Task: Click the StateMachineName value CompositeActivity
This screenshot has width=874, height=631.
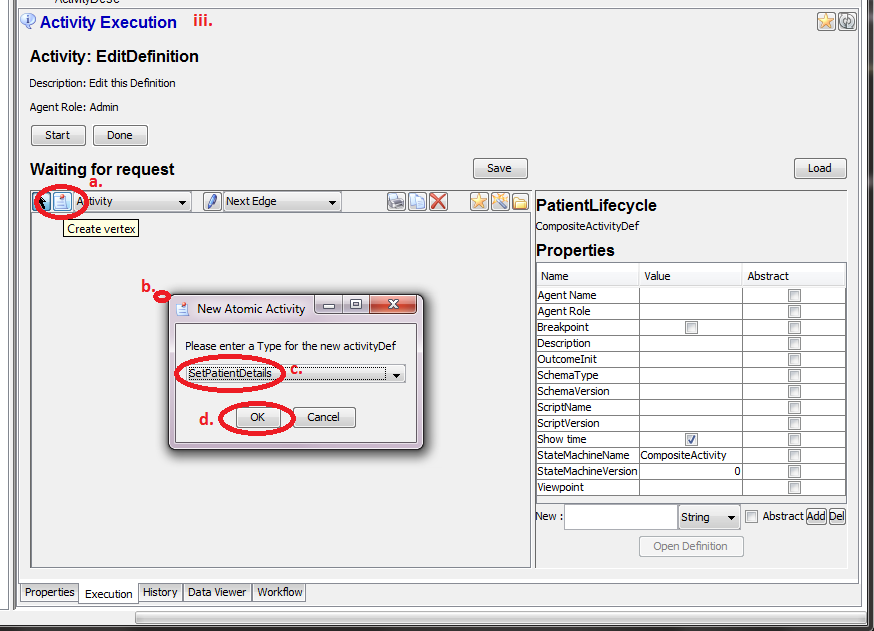Action: tap(691, 455)
